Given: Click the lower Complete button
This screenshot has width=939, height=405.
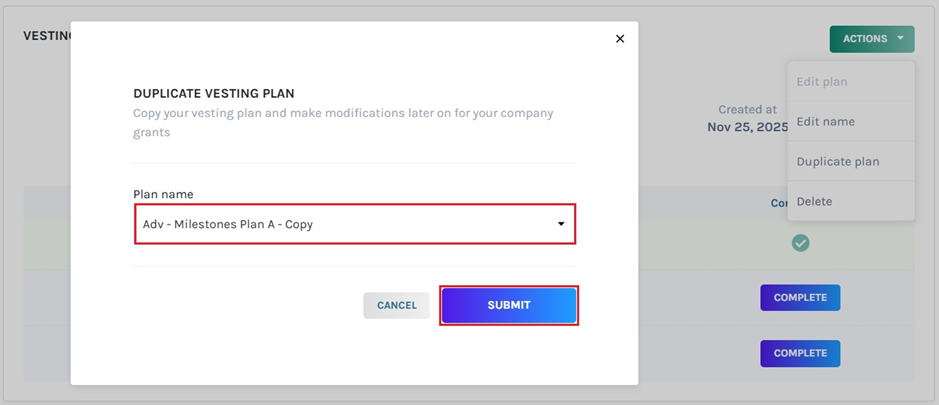Looking at the screenshot, I should 800,353.
